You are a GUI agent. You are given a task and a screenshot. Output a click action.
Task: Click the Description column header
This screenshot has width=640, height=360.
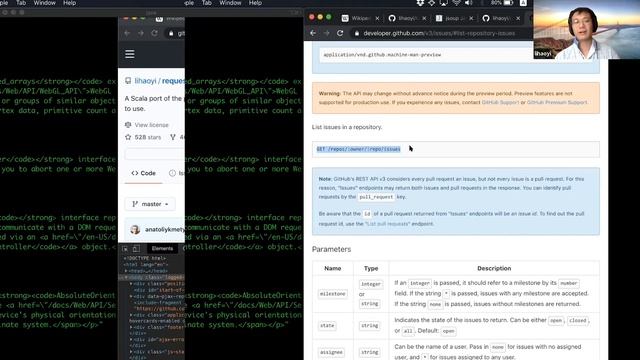494,268
